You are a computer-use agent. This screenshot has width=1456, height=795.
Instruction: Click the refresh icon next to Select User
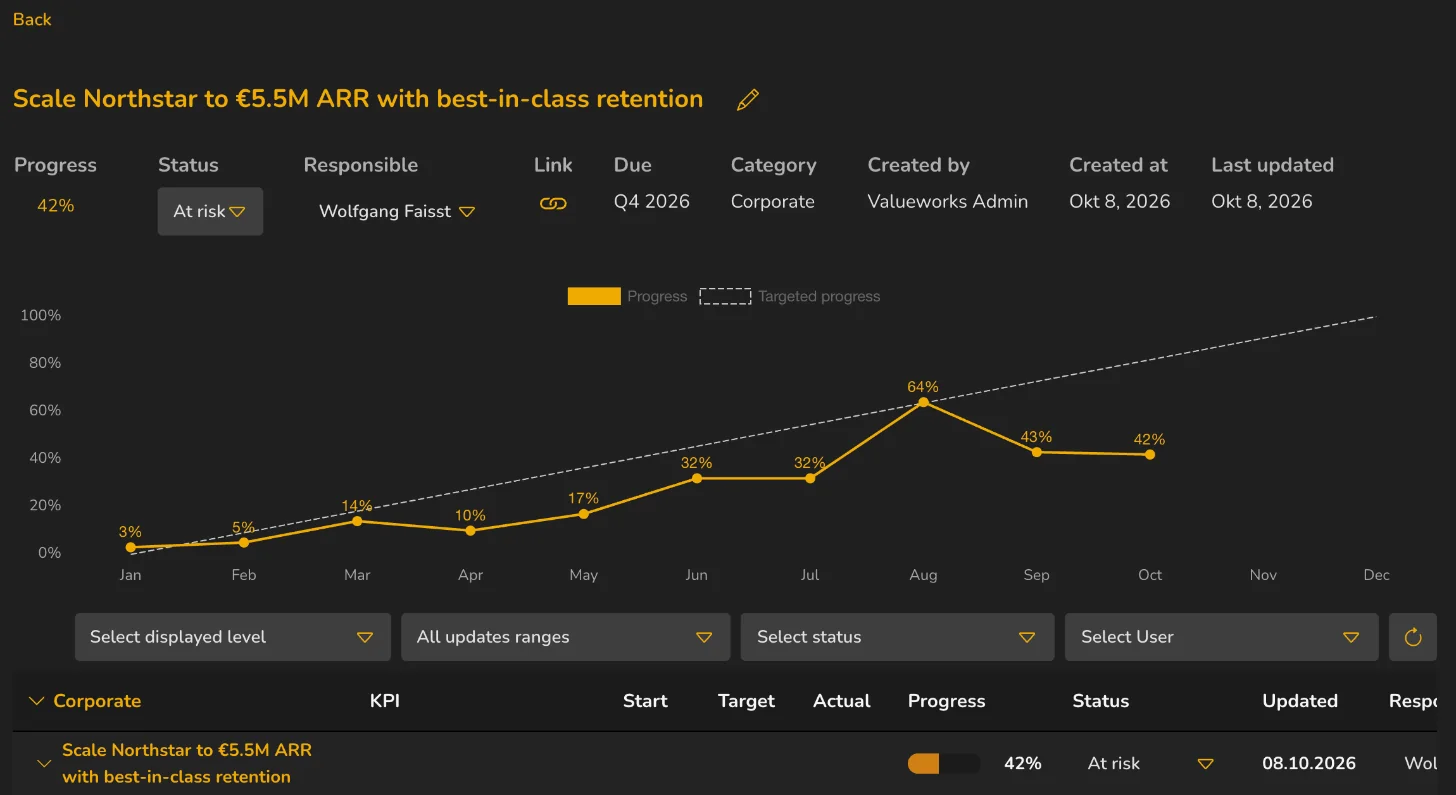1413,637
